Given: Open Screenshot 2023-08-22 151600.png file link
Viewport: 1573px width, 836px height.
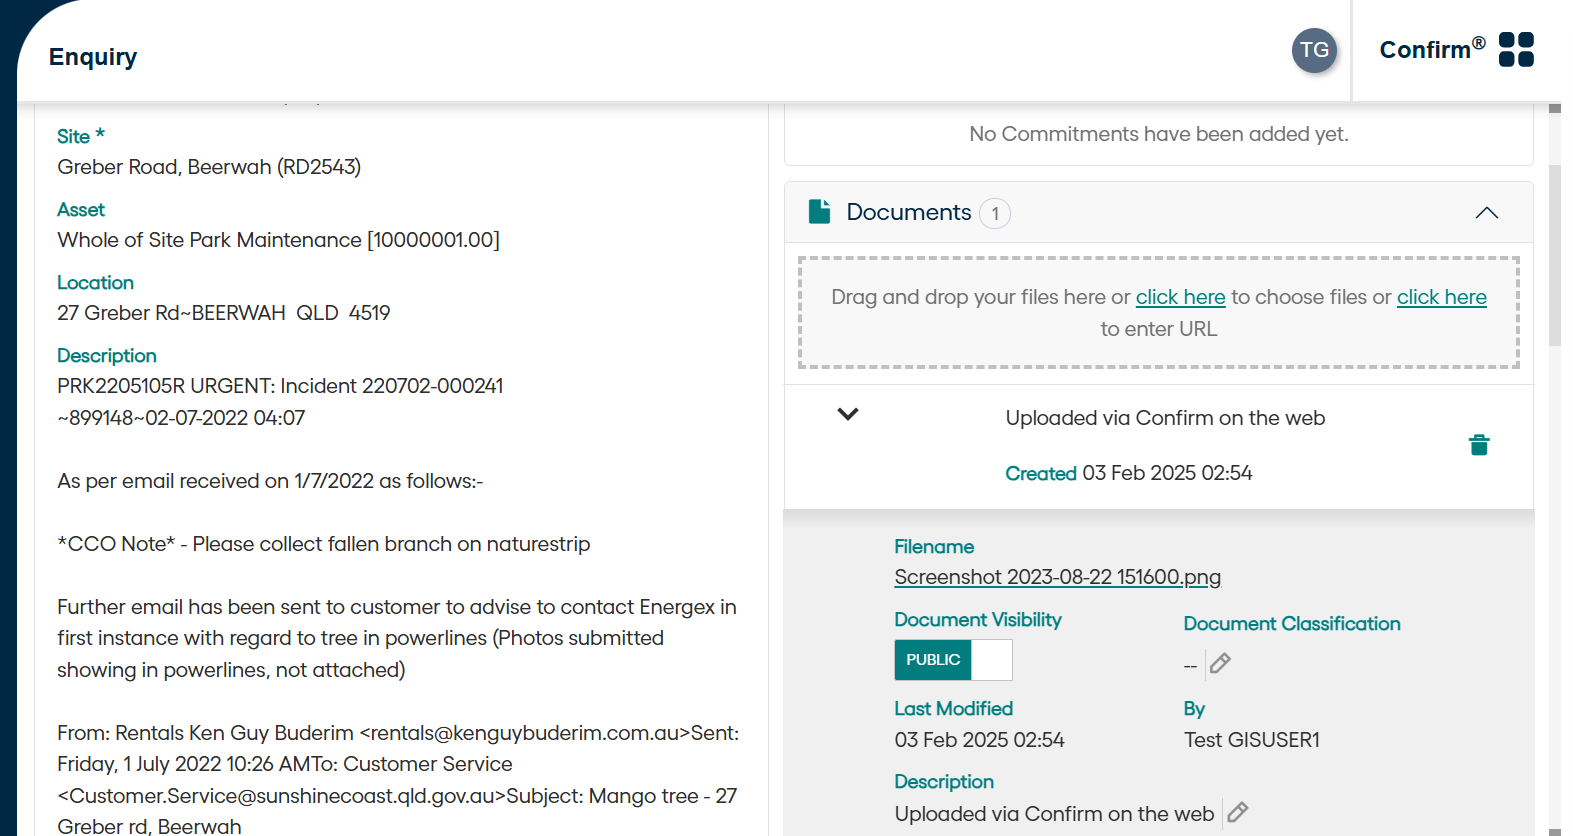Looking at the screenshot, I should coord(1057,577).
